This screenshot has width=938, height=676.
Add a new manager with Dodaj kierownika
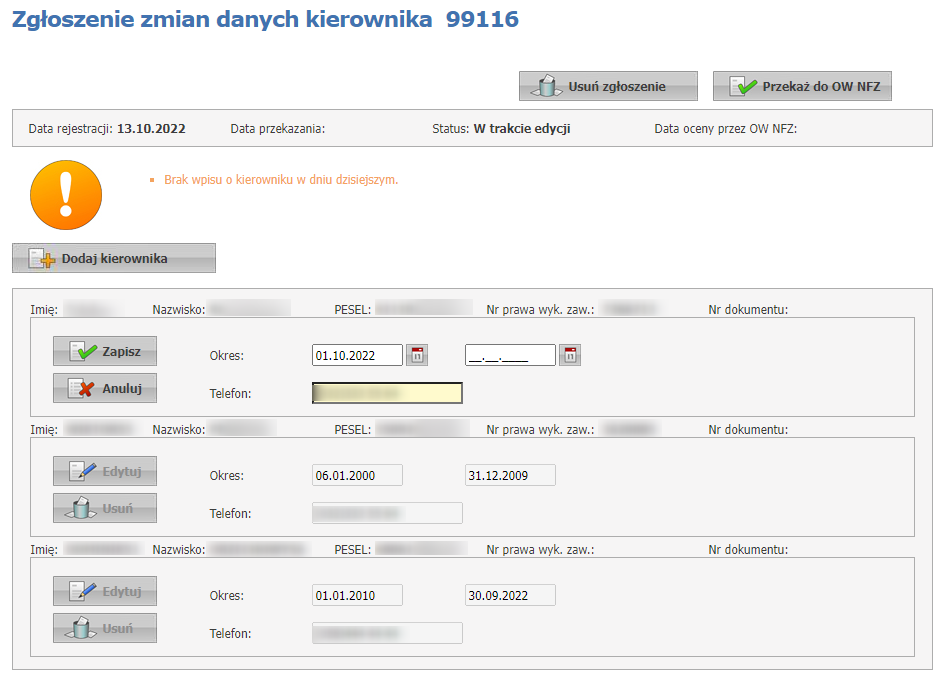(114, 259)
